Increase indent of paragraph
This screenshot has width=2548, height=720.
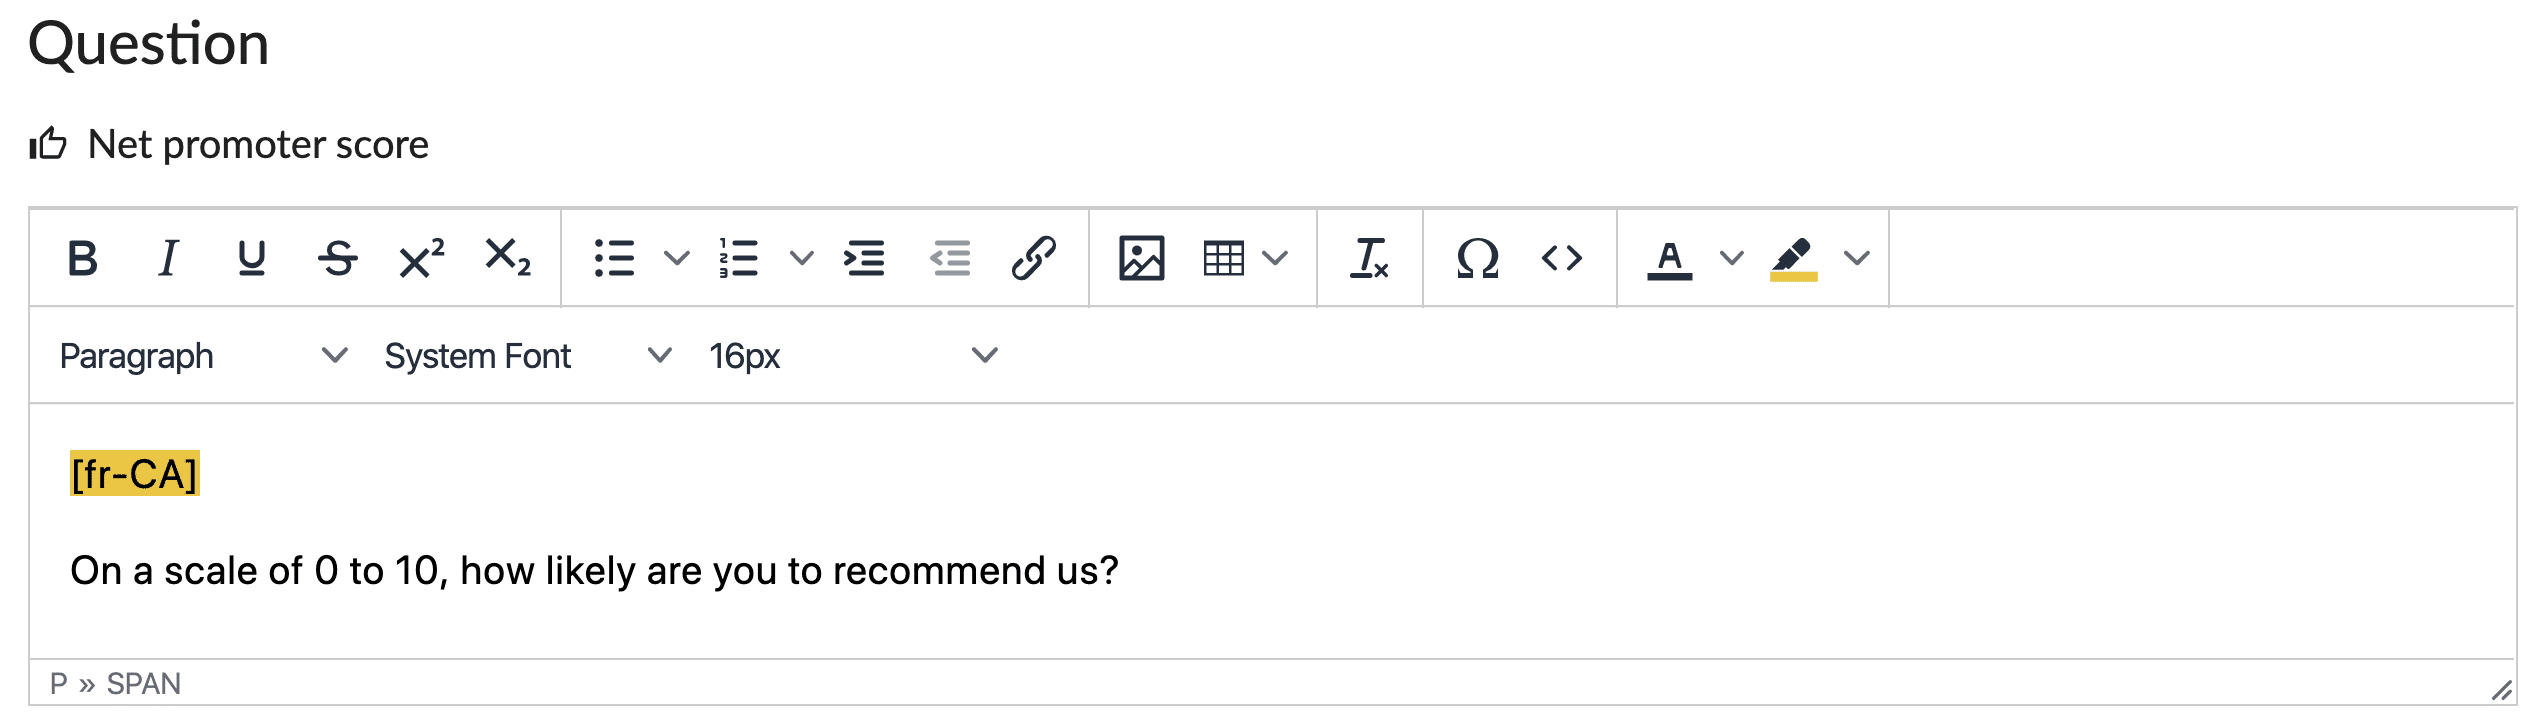864,258
